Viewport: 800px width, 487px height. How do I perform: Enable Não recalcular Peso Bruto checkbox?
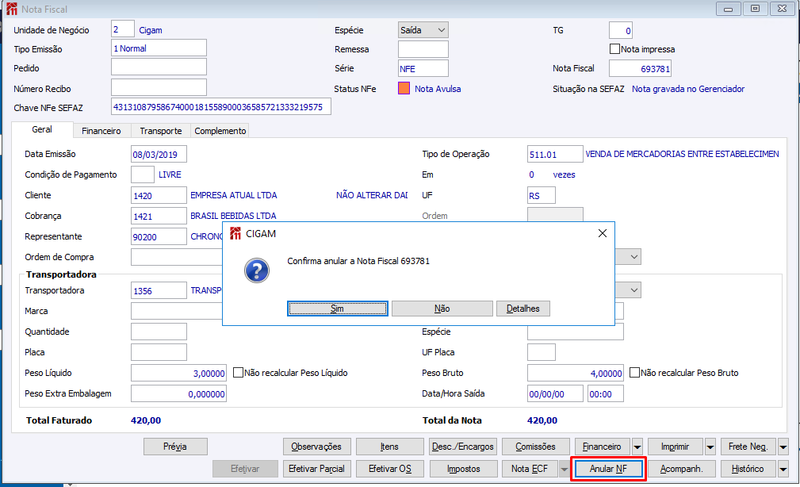tap(634, 373)
